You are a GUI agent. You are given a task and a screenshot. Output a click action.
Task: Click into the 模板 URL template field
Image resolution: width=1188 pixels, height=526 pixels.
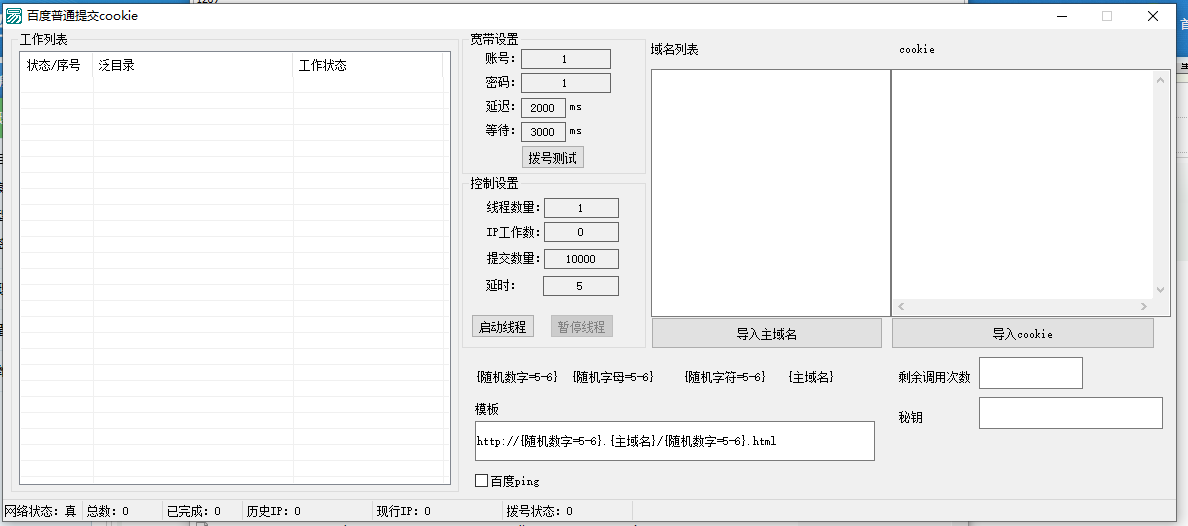click(674, 441)
